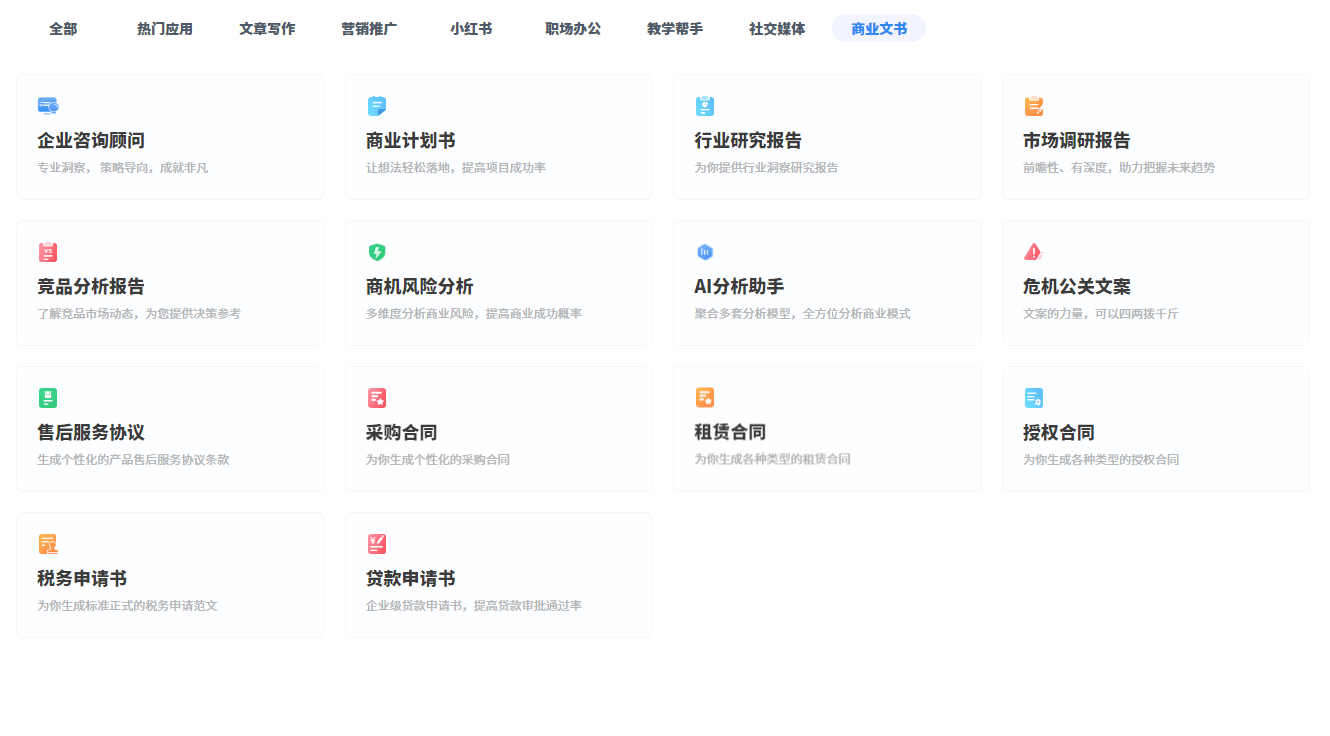Click the text 为你生成个性化的采购合同
The image size is (1330, 736).
pos(438,460)
